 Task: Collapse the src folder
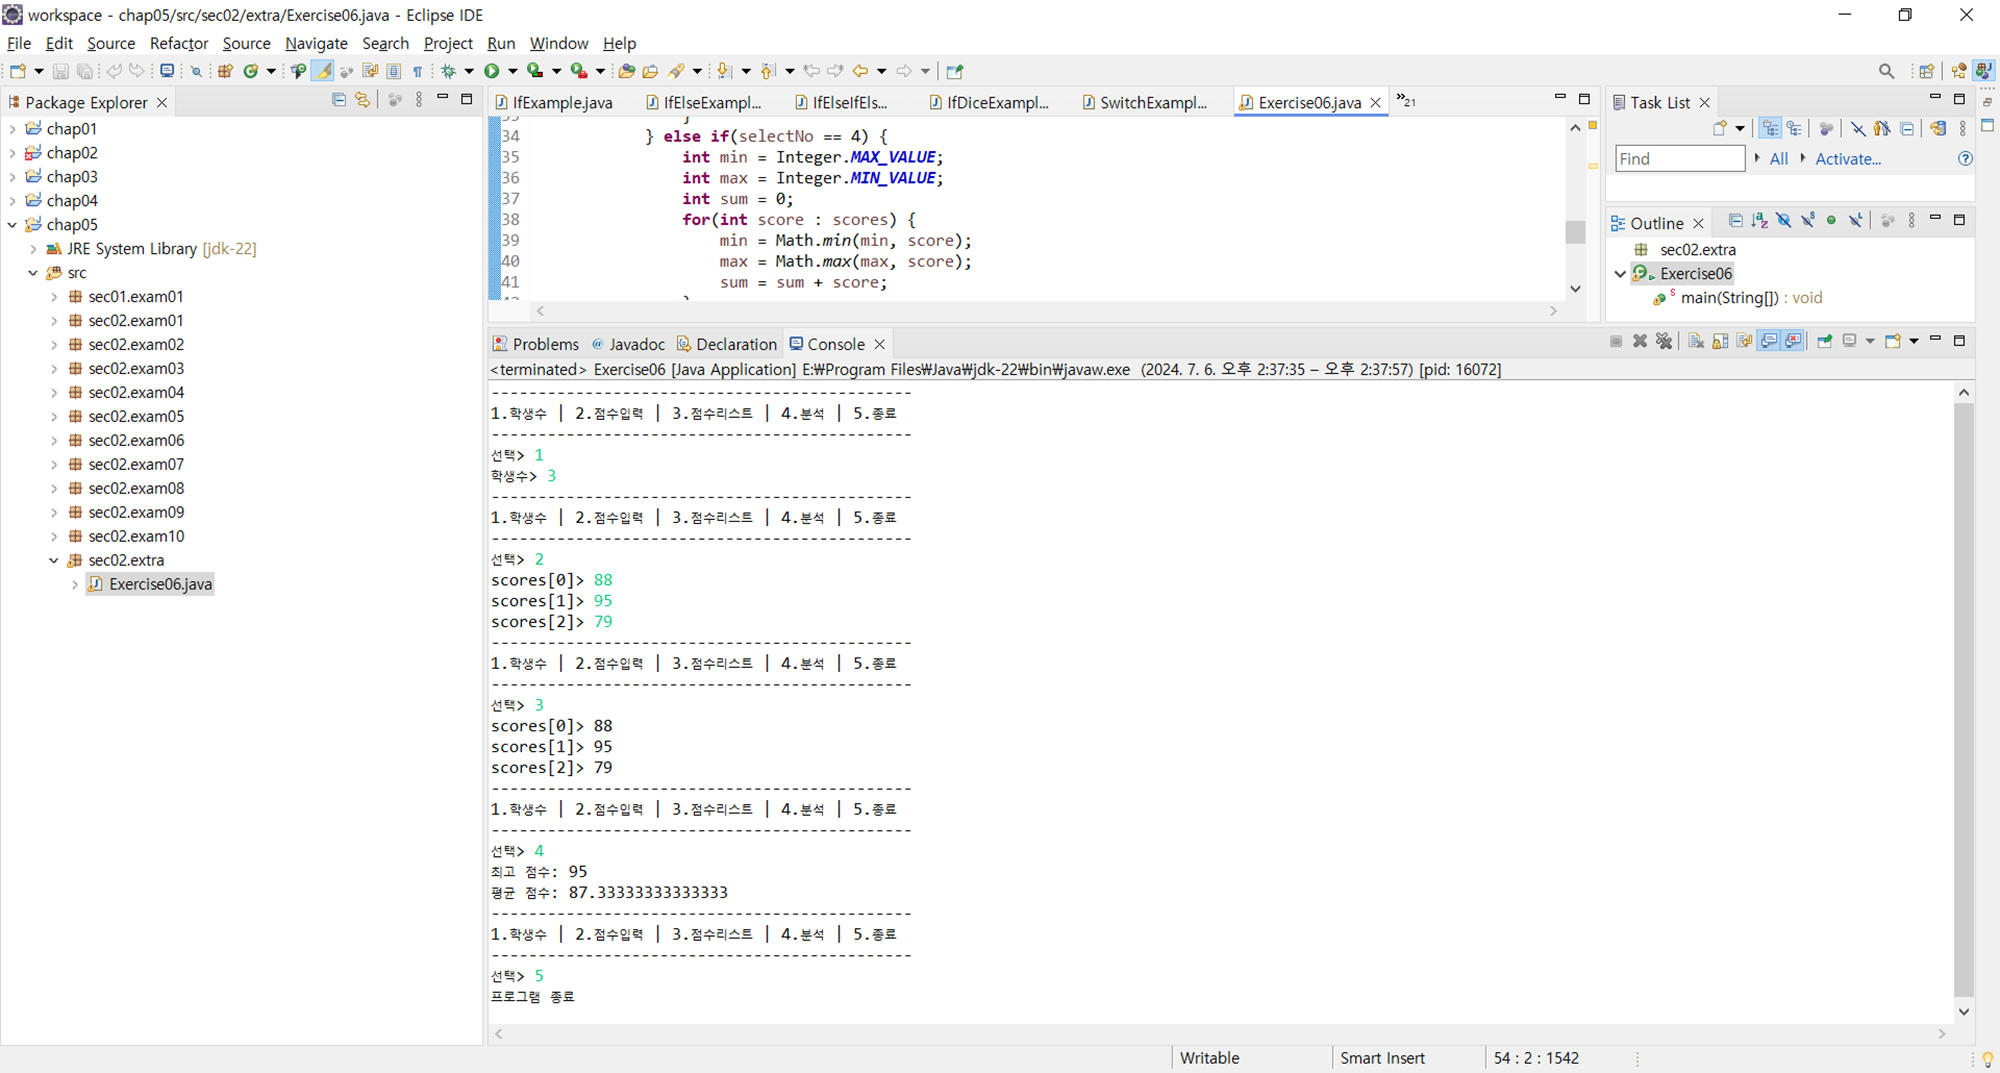point(33,273)
